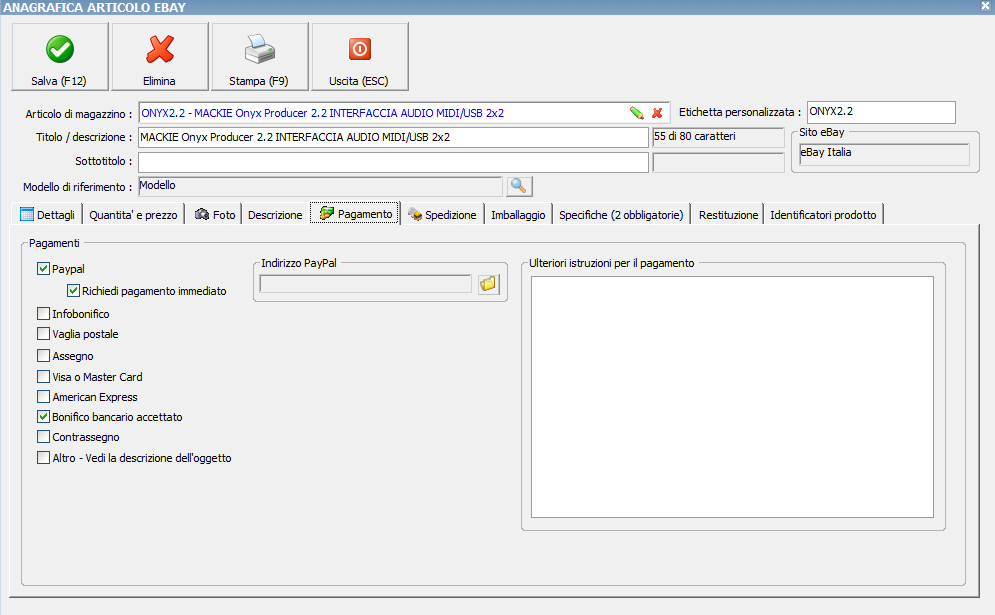Click the magnifier search Modello icon
Viewport: 995px width, 615px height.
coord(519,186)
